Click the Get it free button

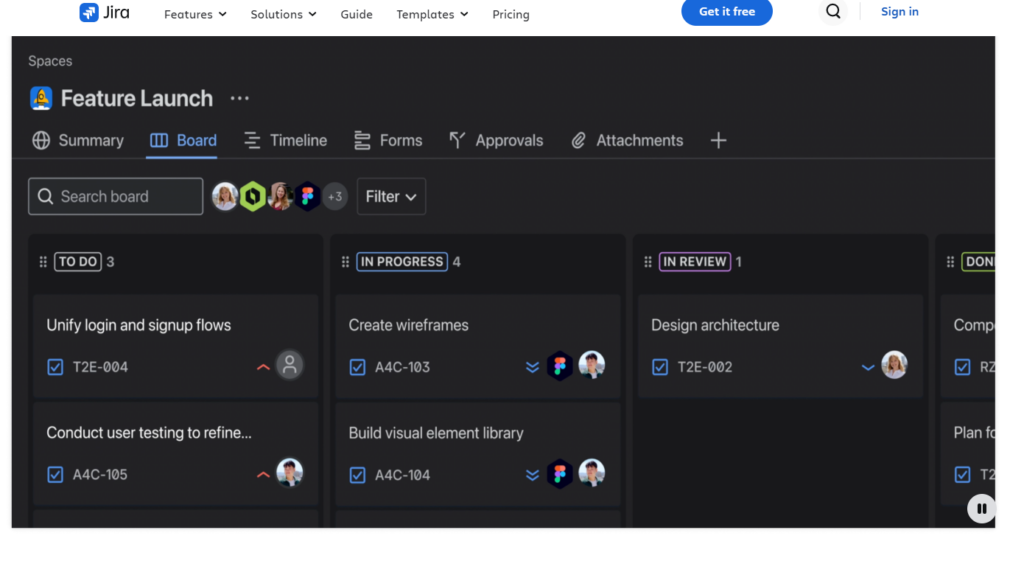click(727, 12)
